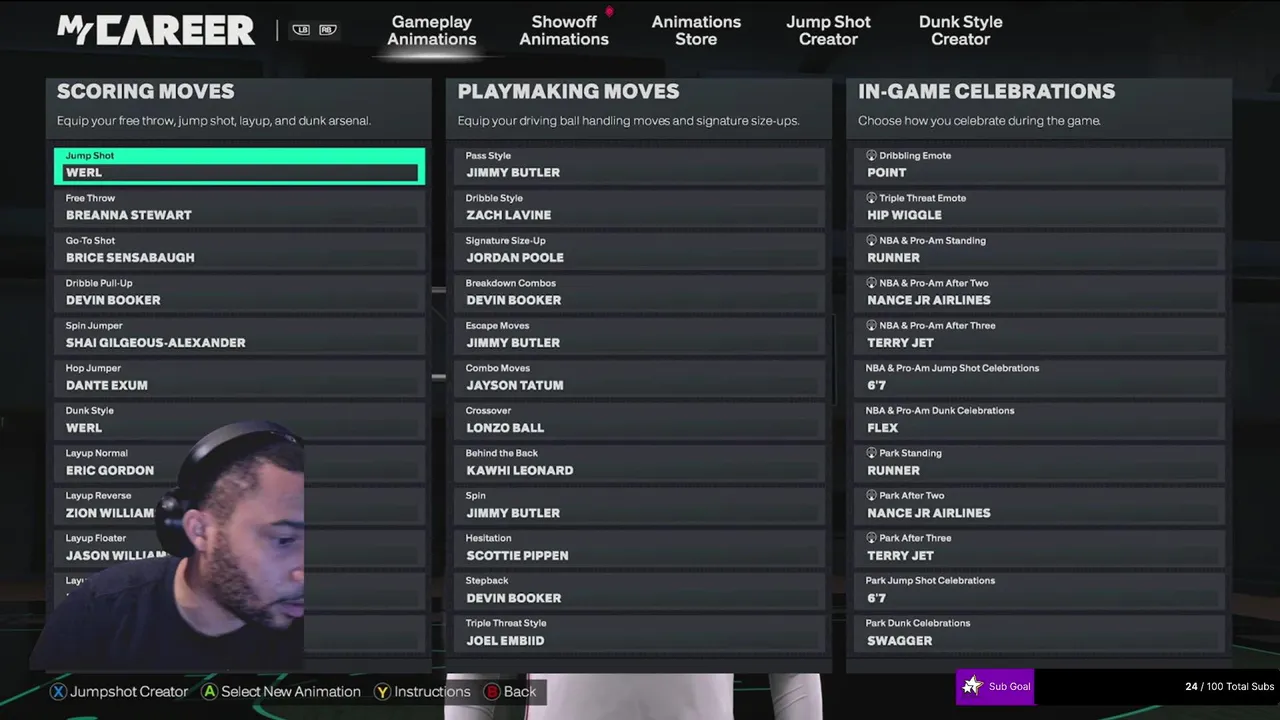Click the icon beside Park Standing
Viewport: 1280px width, 720px height.
tap(871, 453)
